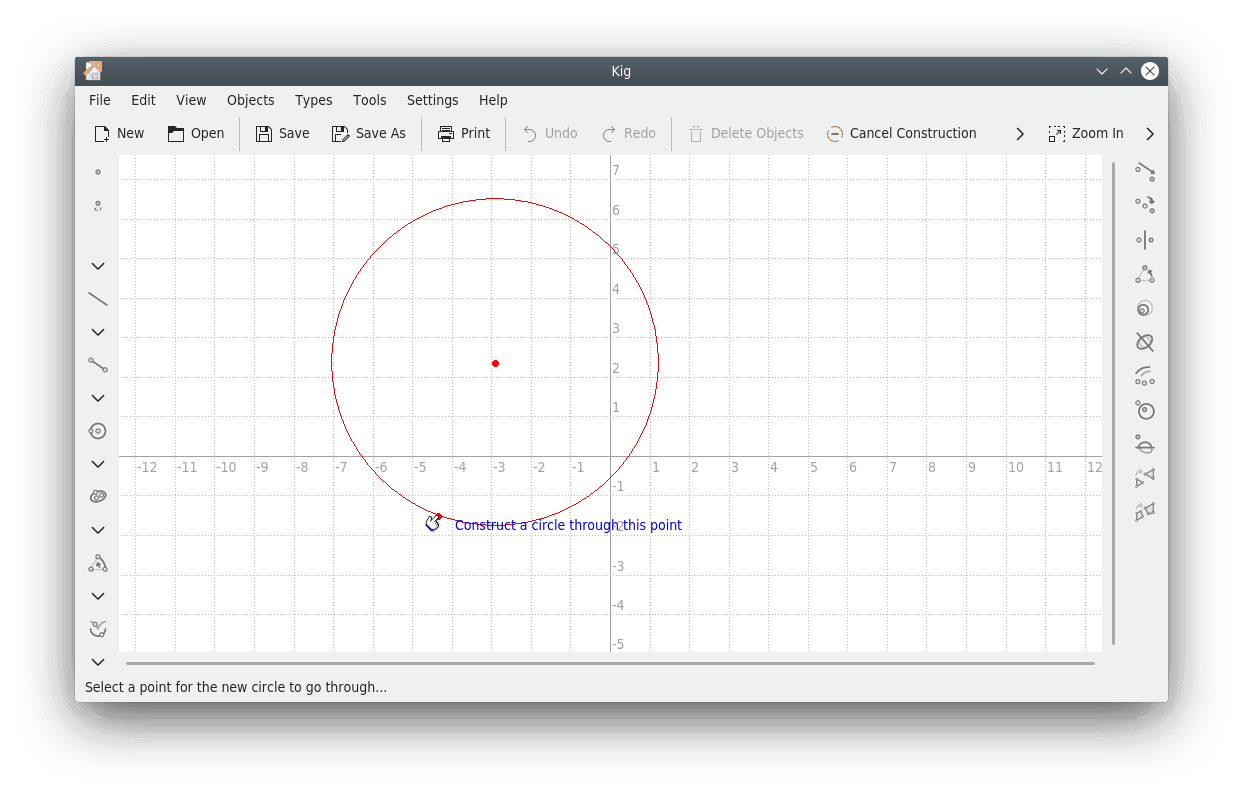Click the Zoom In button
Viewport: 1243px width, 795px height.
pyautogui.click(x=1086, y=134)
